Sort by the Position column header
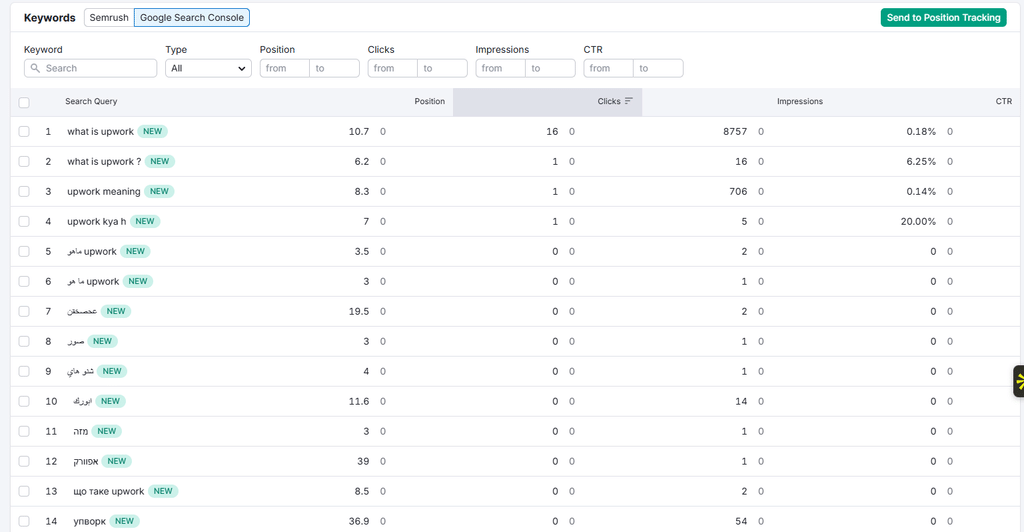The height and width of the screenshot is (532, 1024). [430, 101]
